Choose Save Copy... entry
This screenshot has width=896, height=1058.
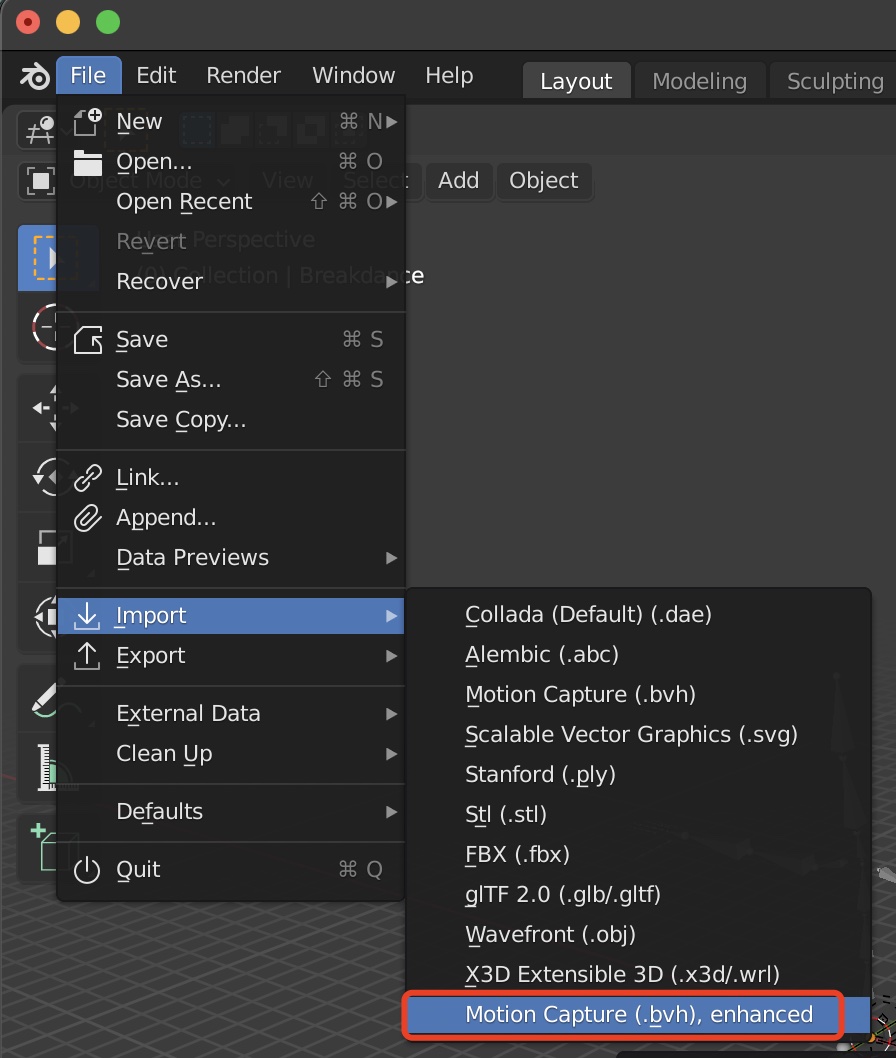231,420
